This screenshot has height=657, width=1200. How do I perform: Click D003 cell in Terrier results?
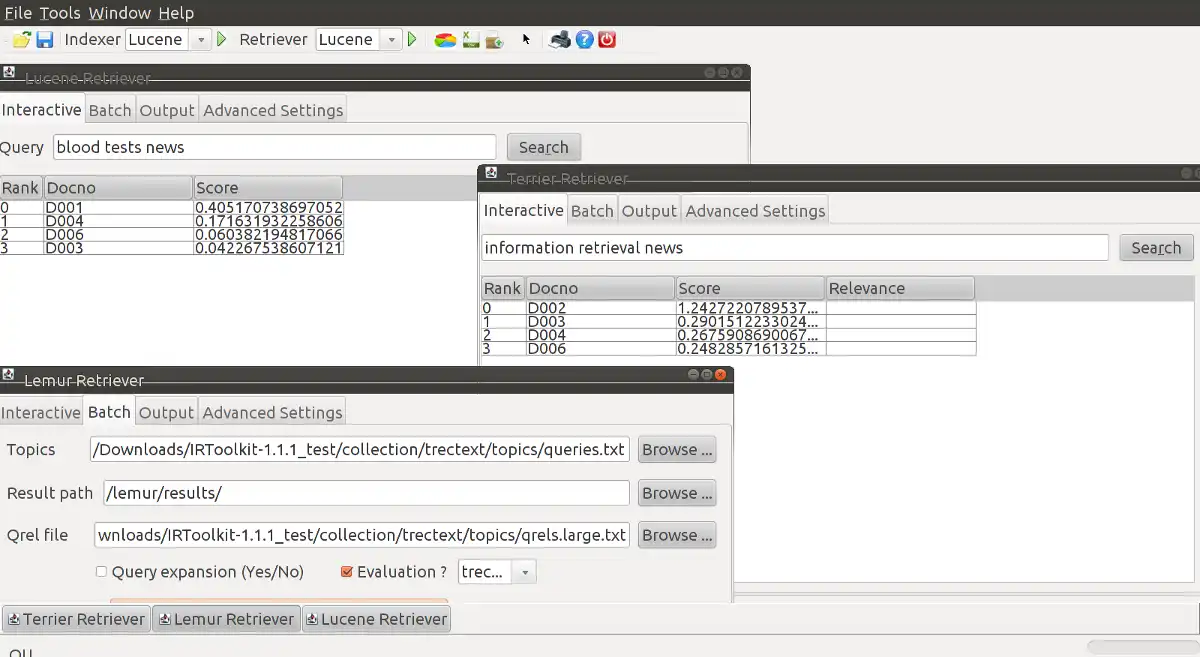(x=601, y=322)
